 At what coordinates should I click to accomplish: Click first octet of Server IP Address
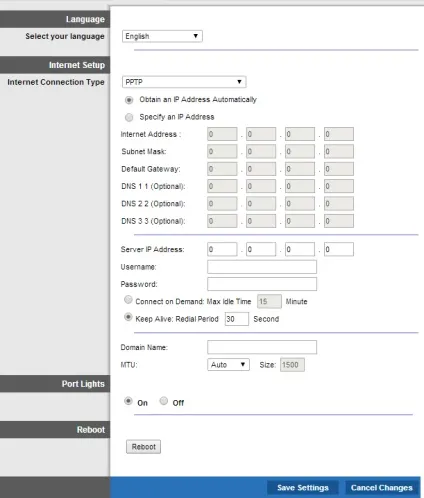pyautogui.click(x=222, y=249)
